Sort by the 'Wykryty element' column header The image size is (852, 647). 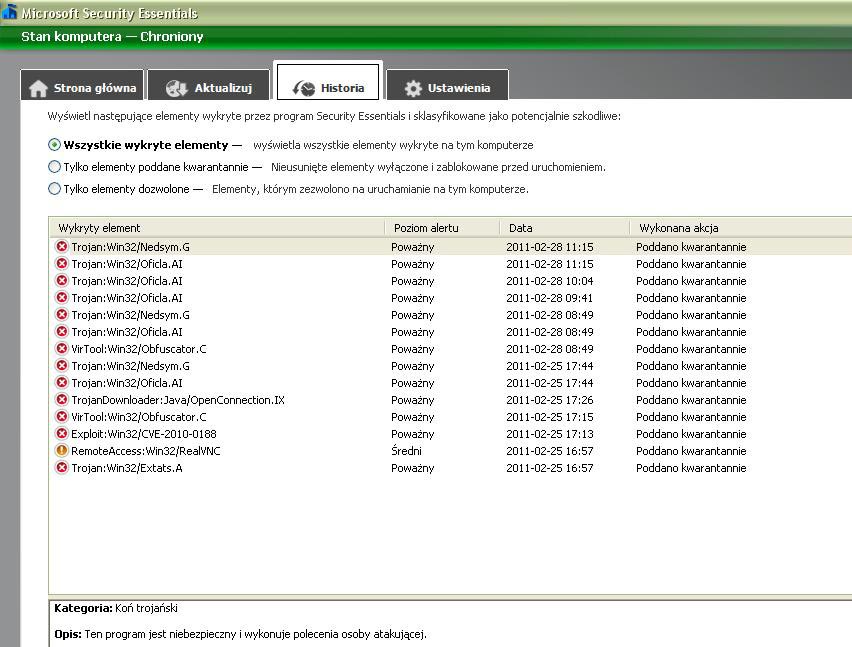click(217, 228)
